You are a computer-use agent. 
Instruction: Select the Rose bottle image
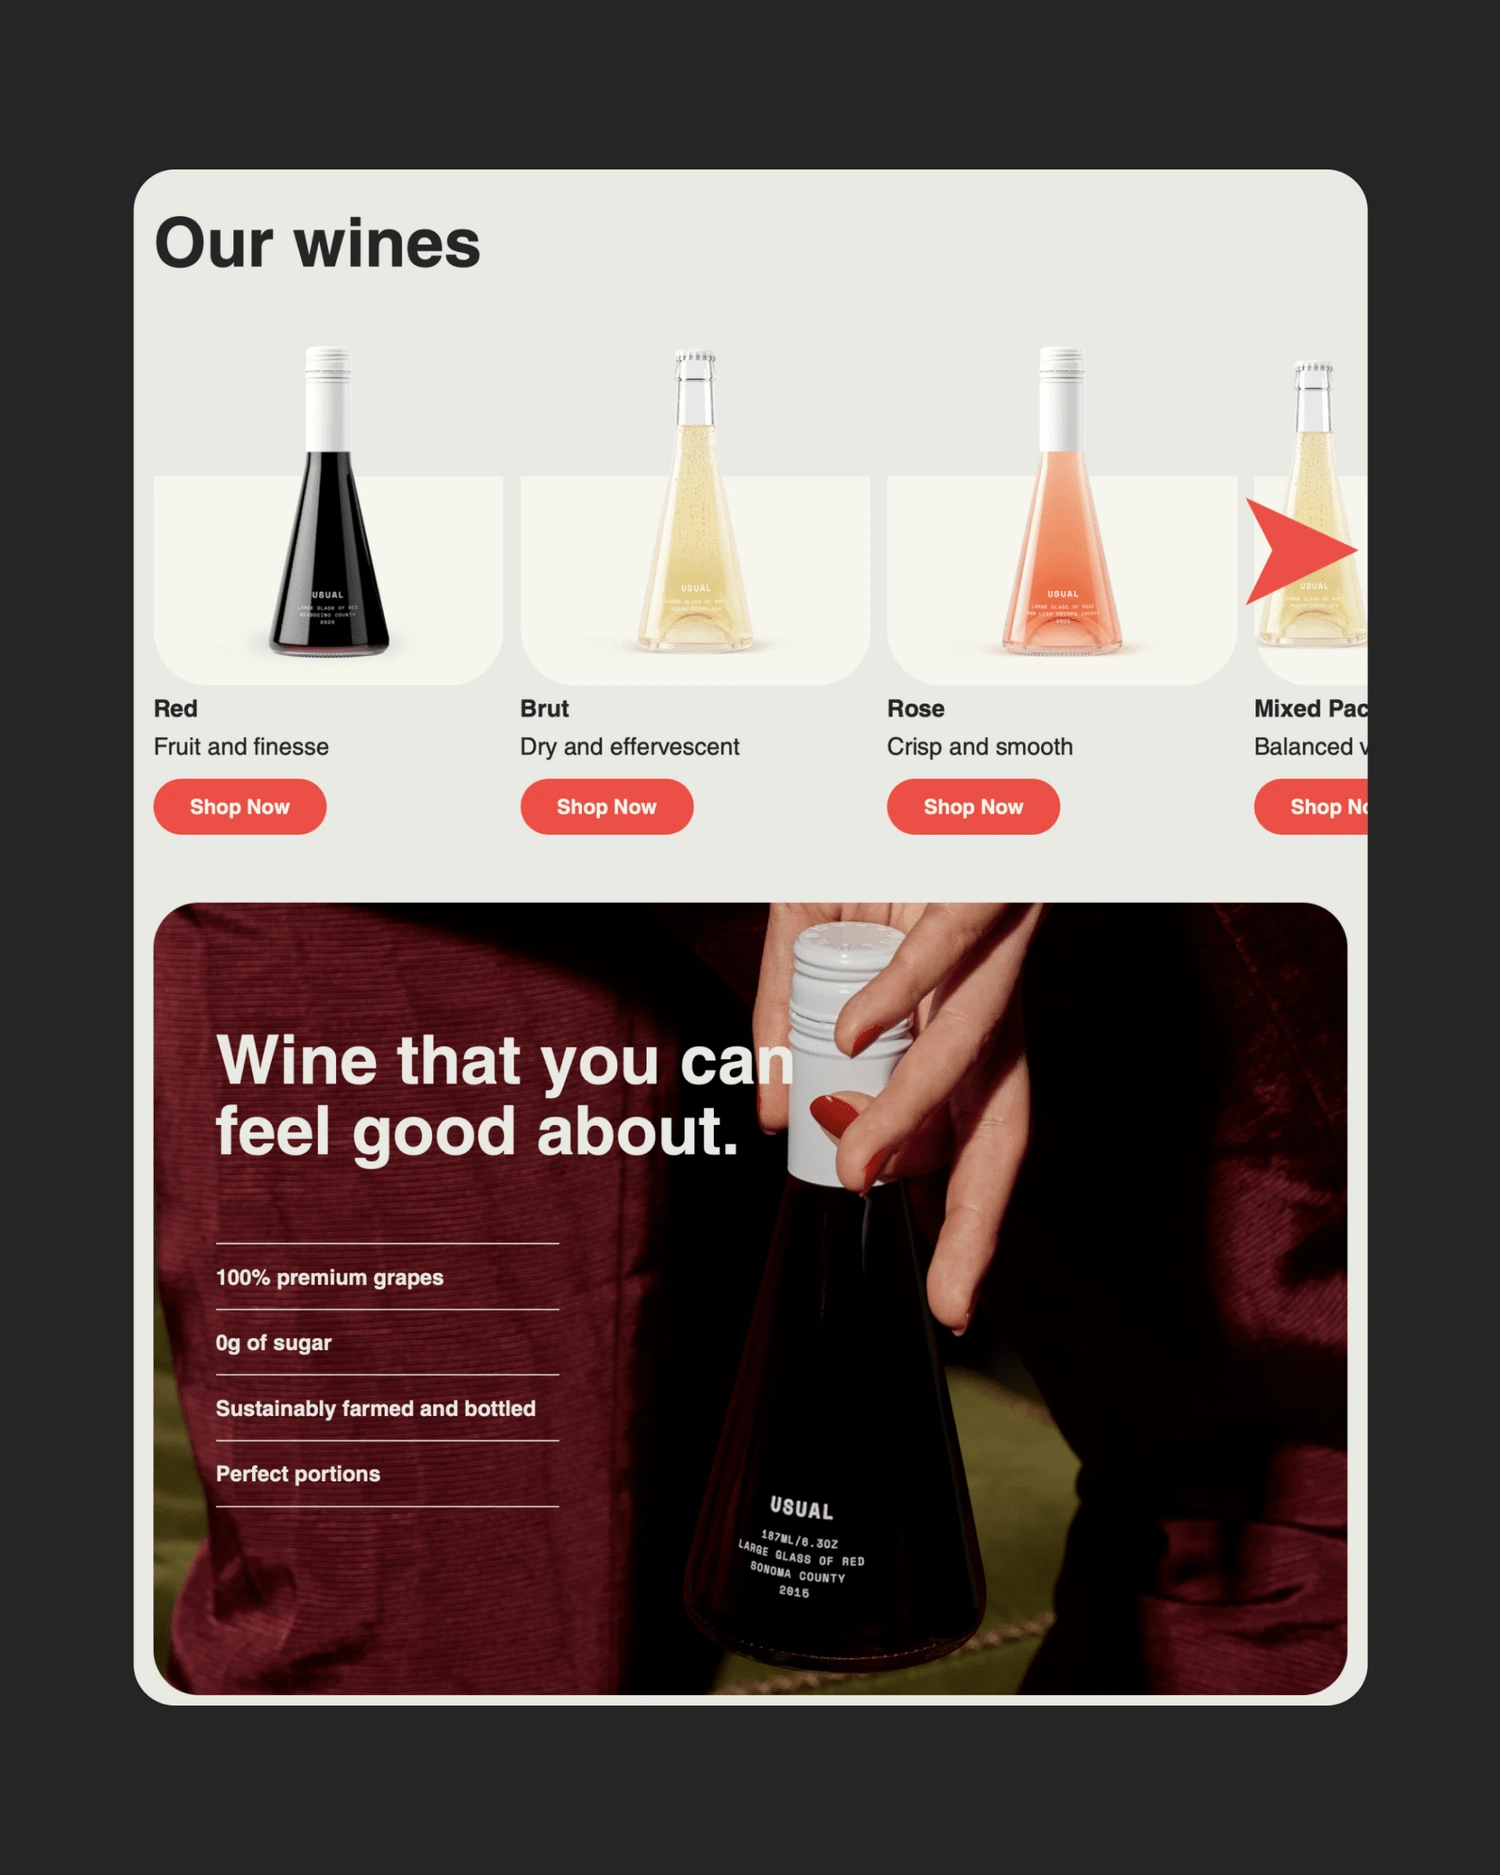[x=1062, y=502]
